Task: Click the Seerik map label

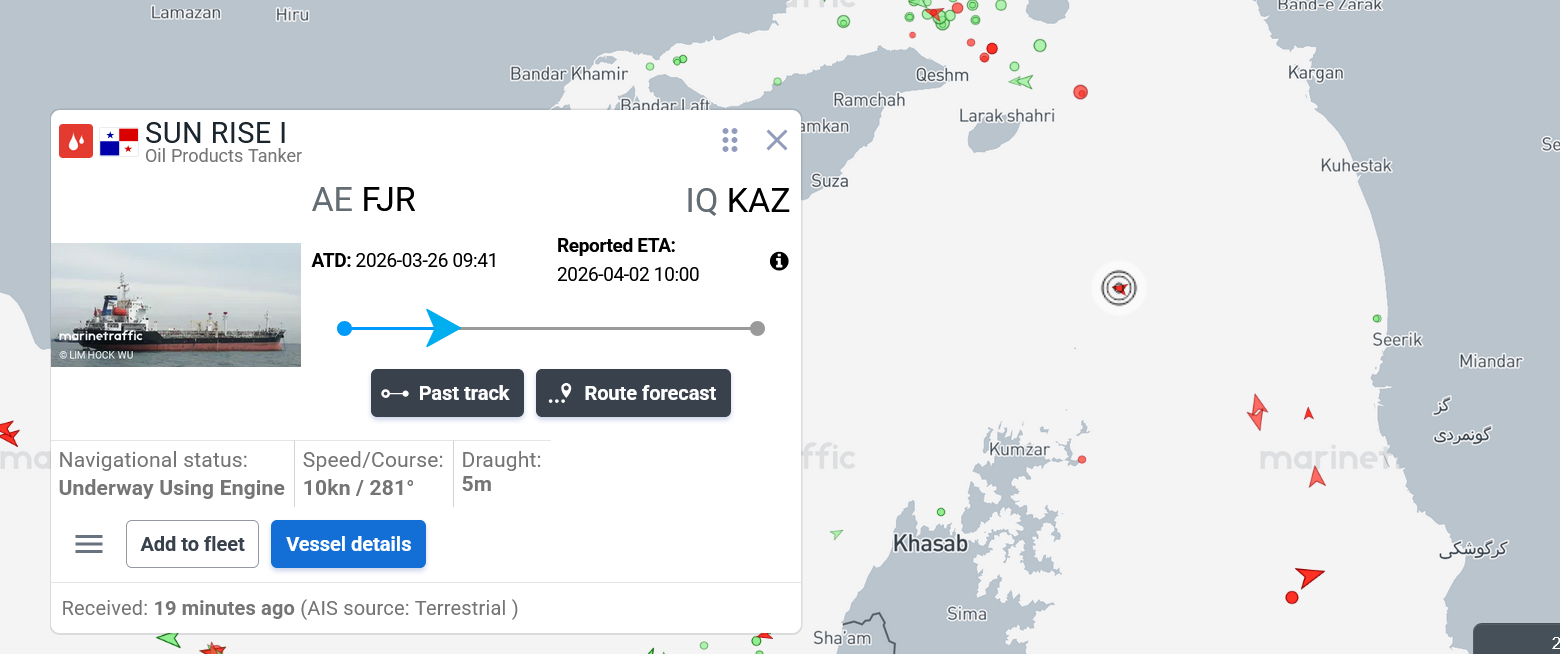Action: pyautogui.click(x=1397, y=340)
